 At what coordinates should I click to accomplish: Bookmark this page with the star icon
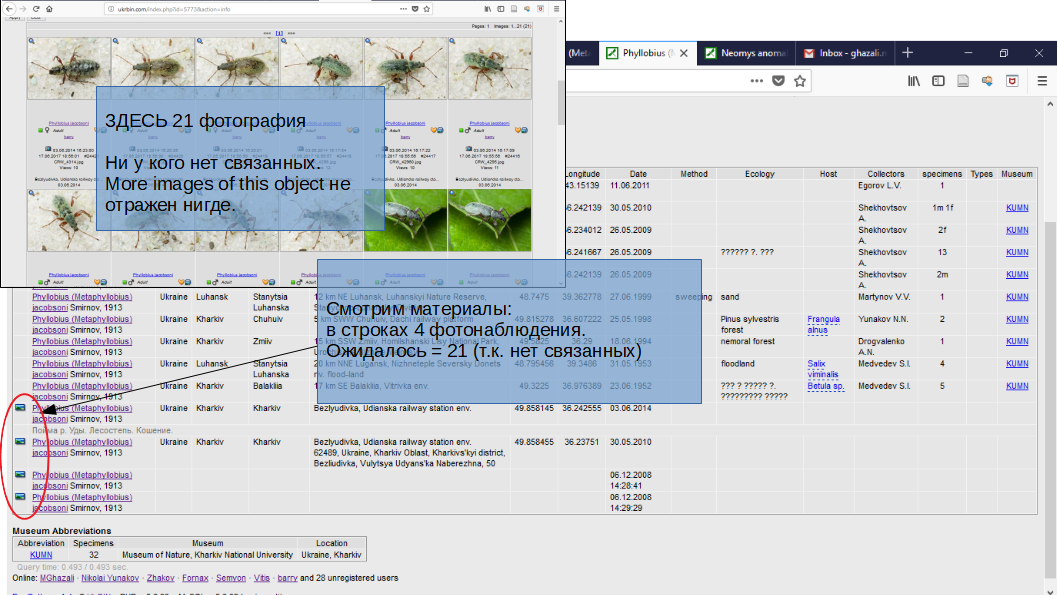[x=799, y=82]
